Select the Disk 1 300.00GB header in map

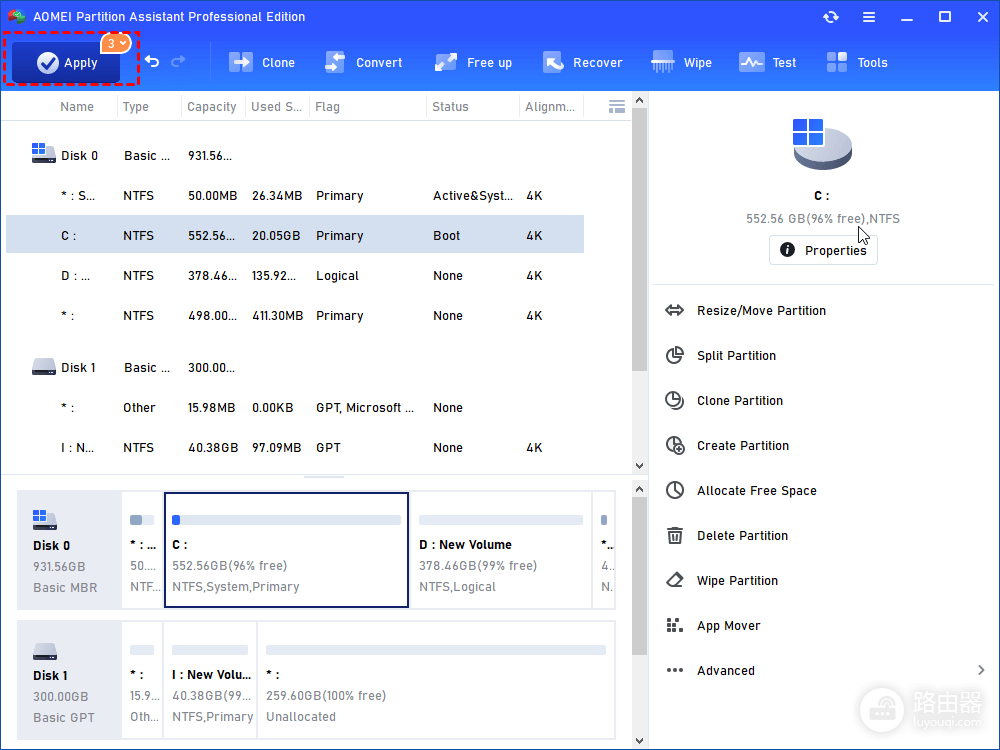tap(69, 680)
